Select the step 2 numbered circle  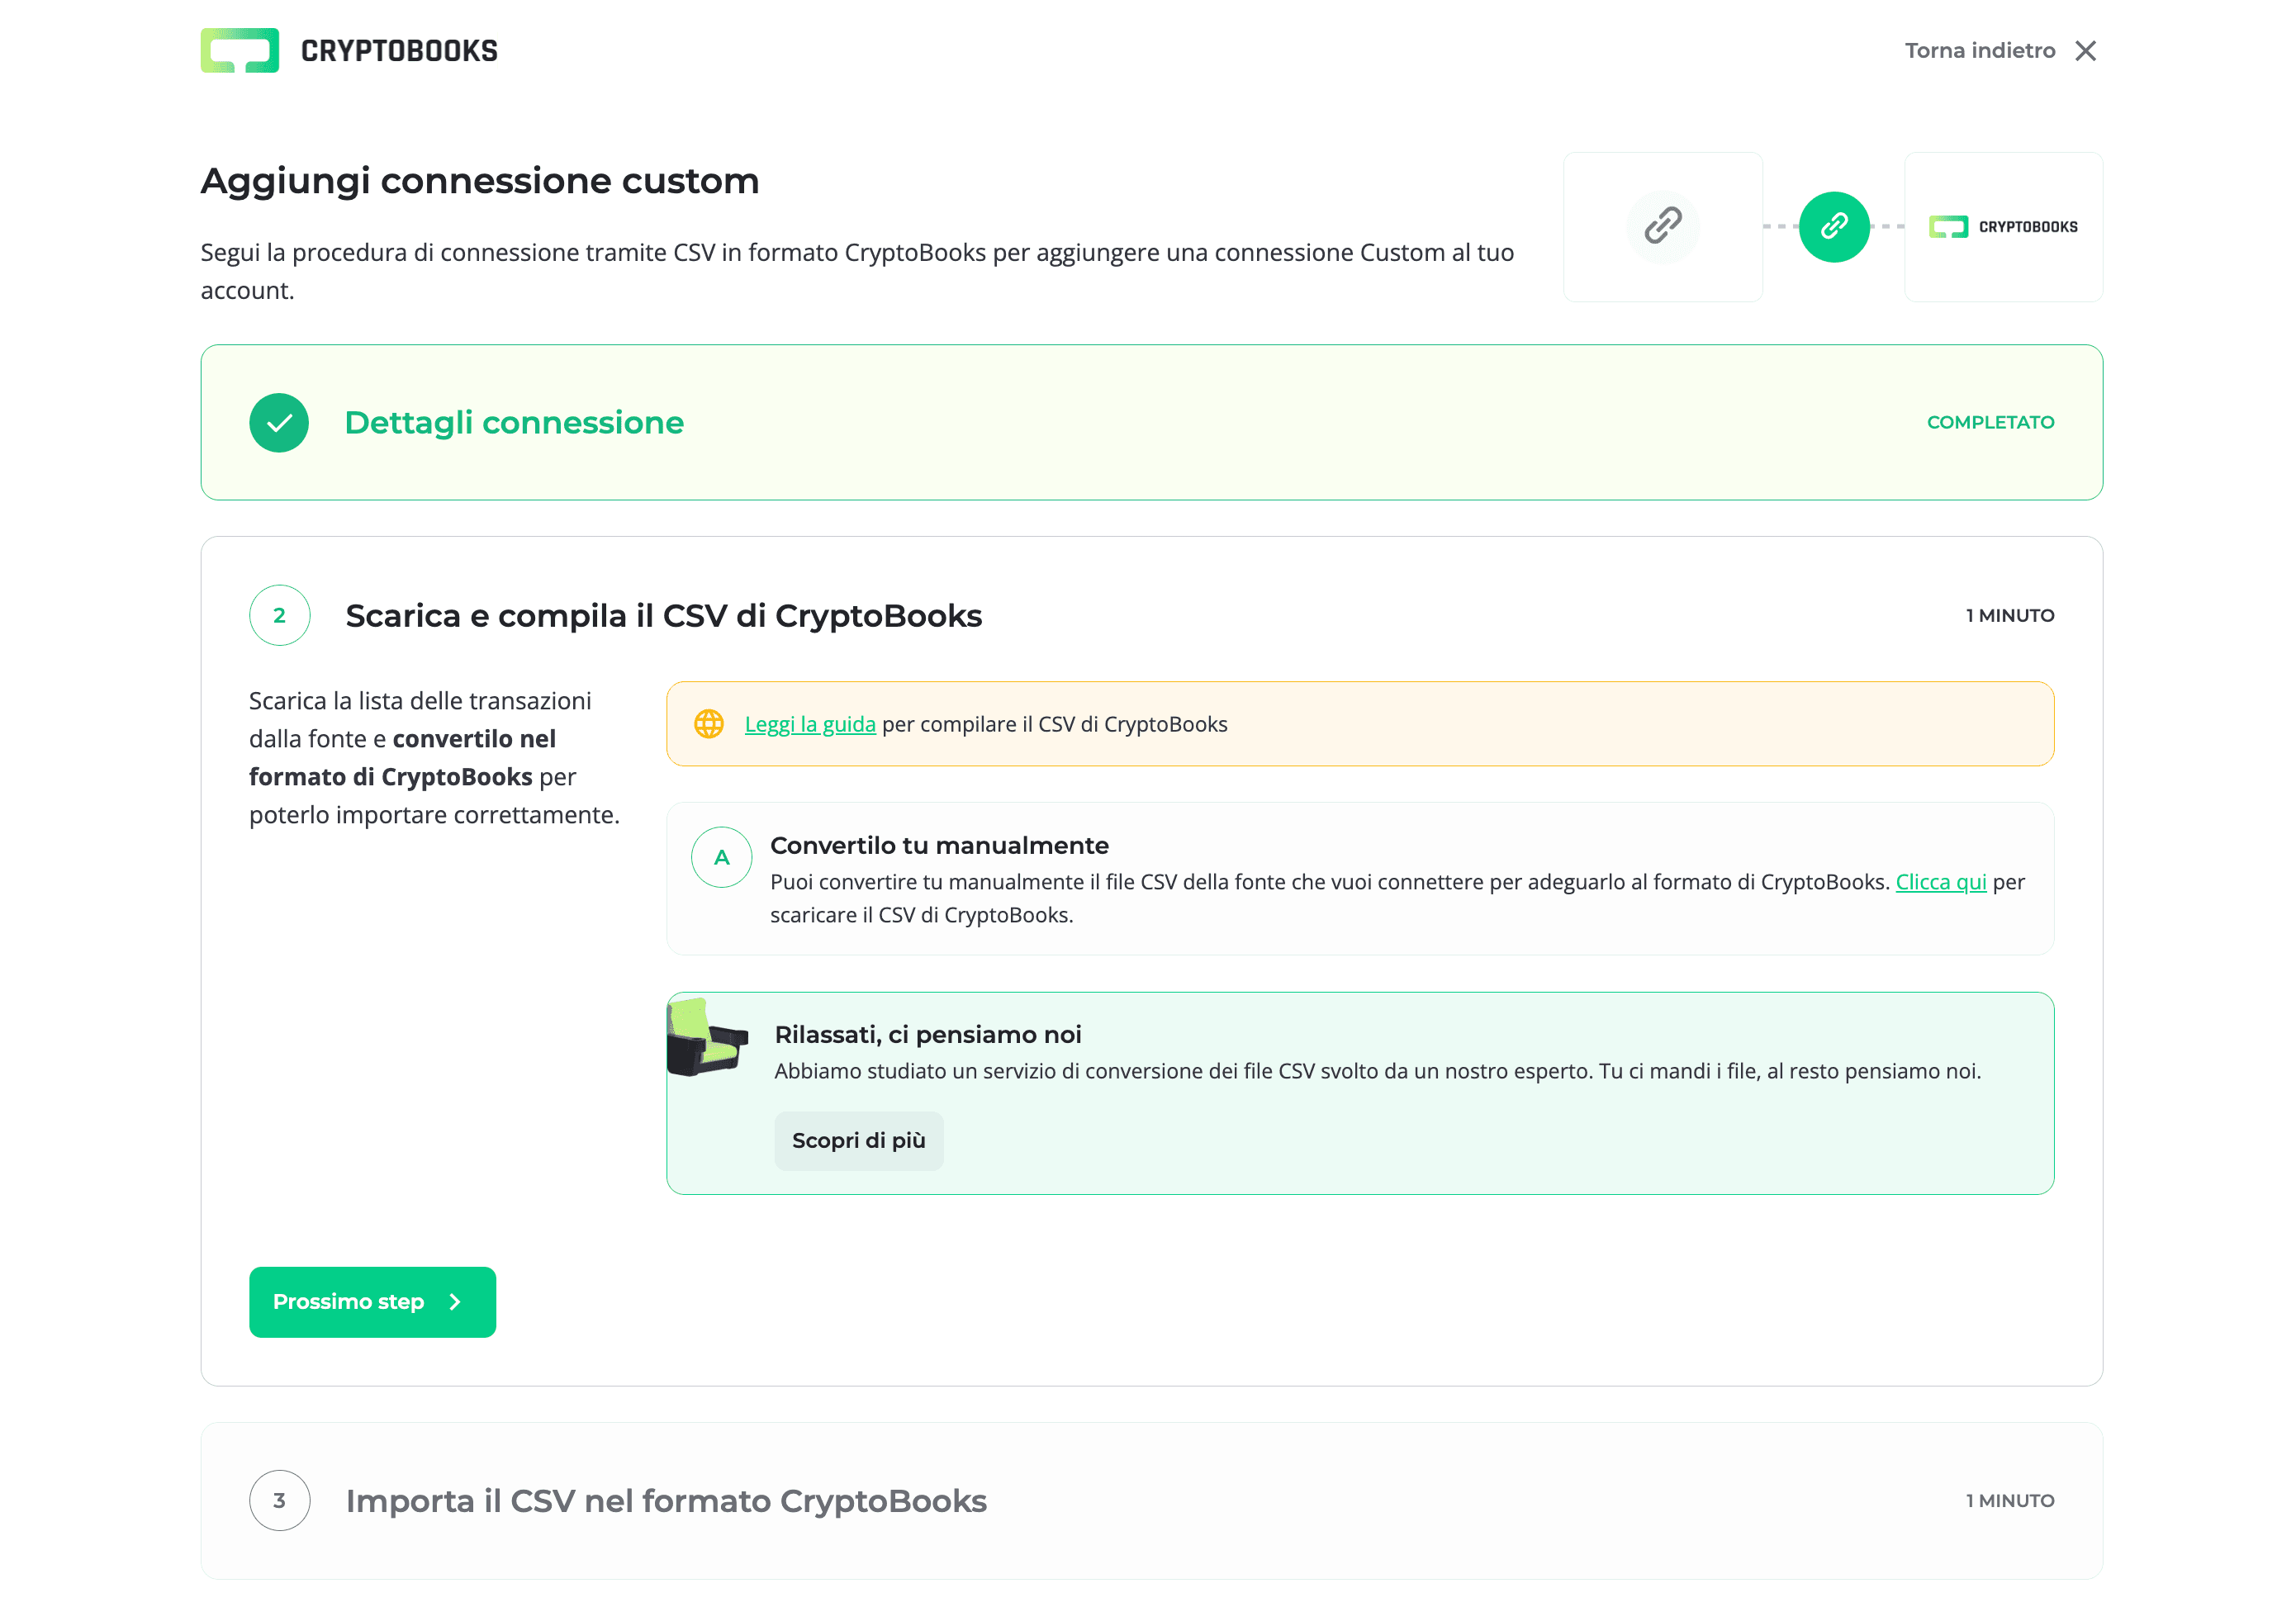pyautogui.click(x=279, y=616)
